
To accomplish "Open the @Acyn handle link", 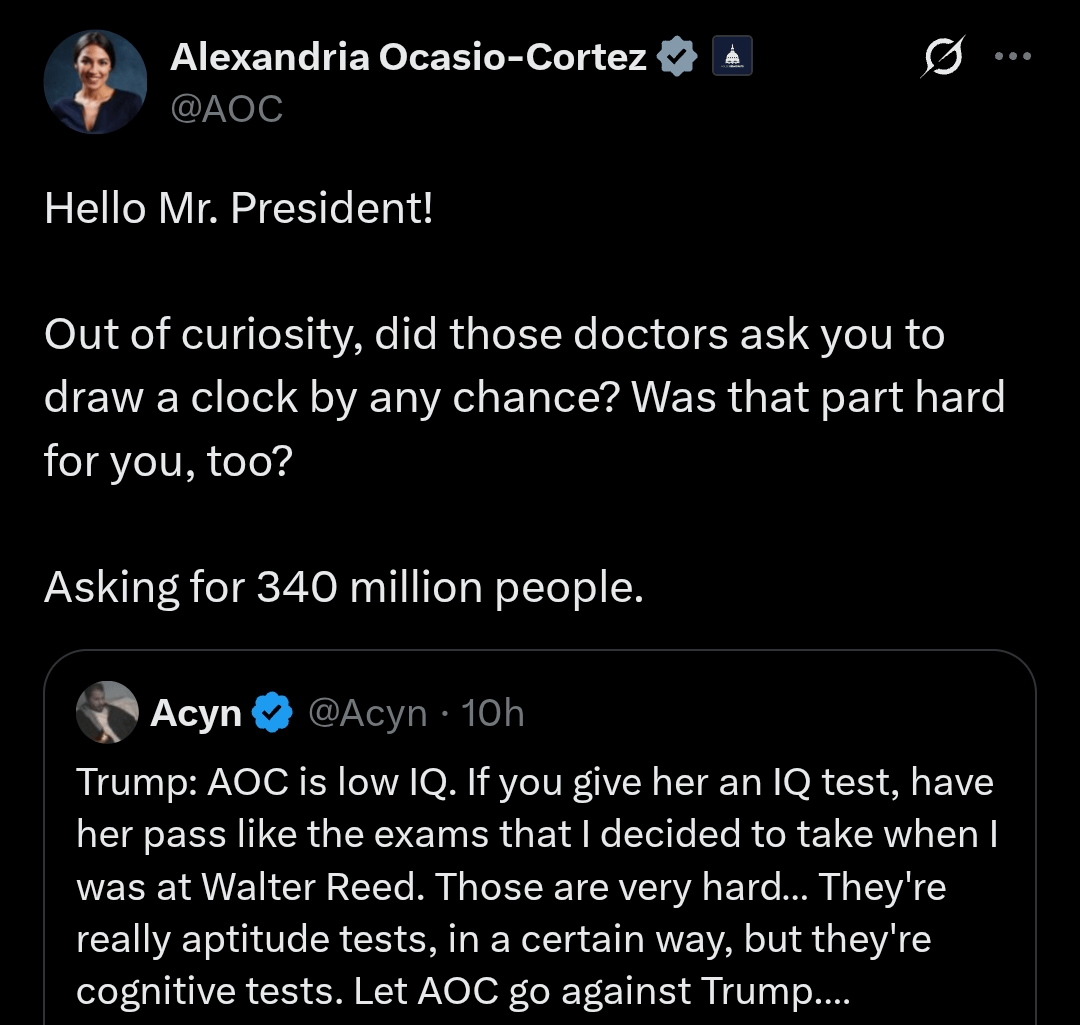I will (x=367, y=713).
